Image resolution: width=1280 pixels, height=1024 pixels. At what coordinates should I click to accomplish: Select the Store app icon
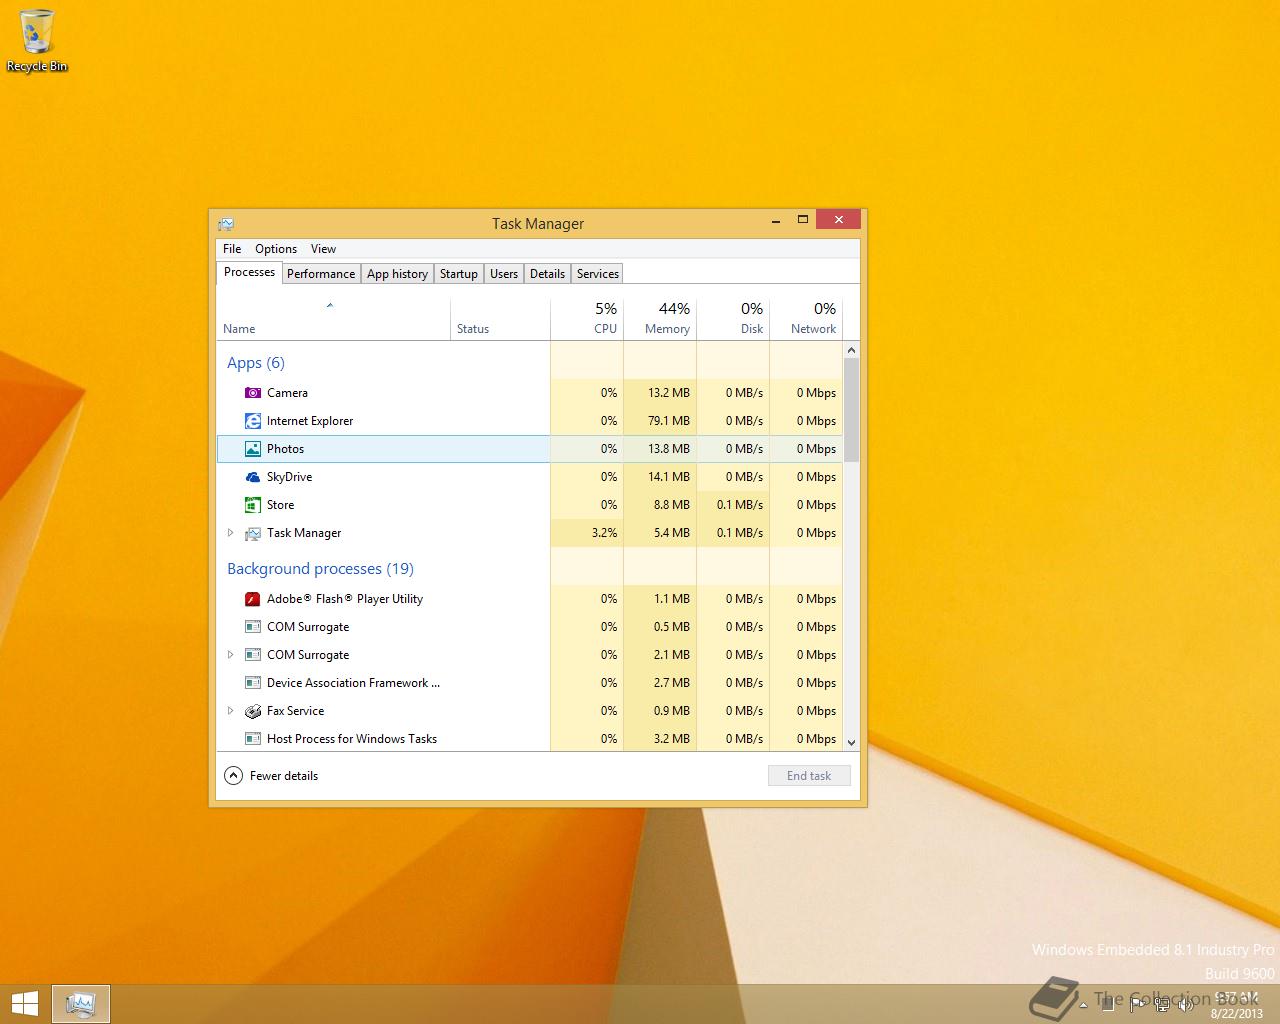click(253, 505)
